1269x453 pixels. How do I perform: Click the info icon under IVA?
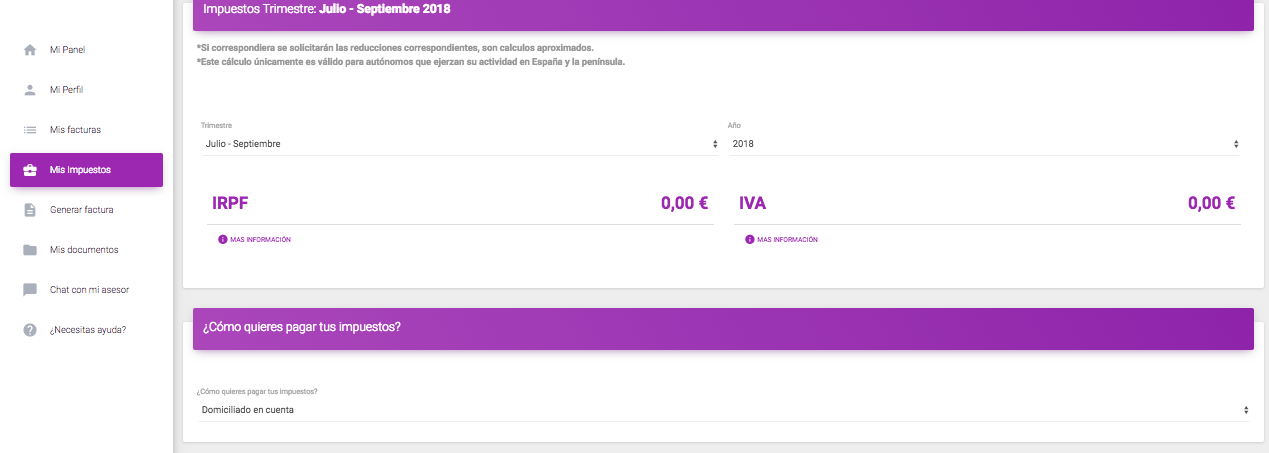(749, 240)
